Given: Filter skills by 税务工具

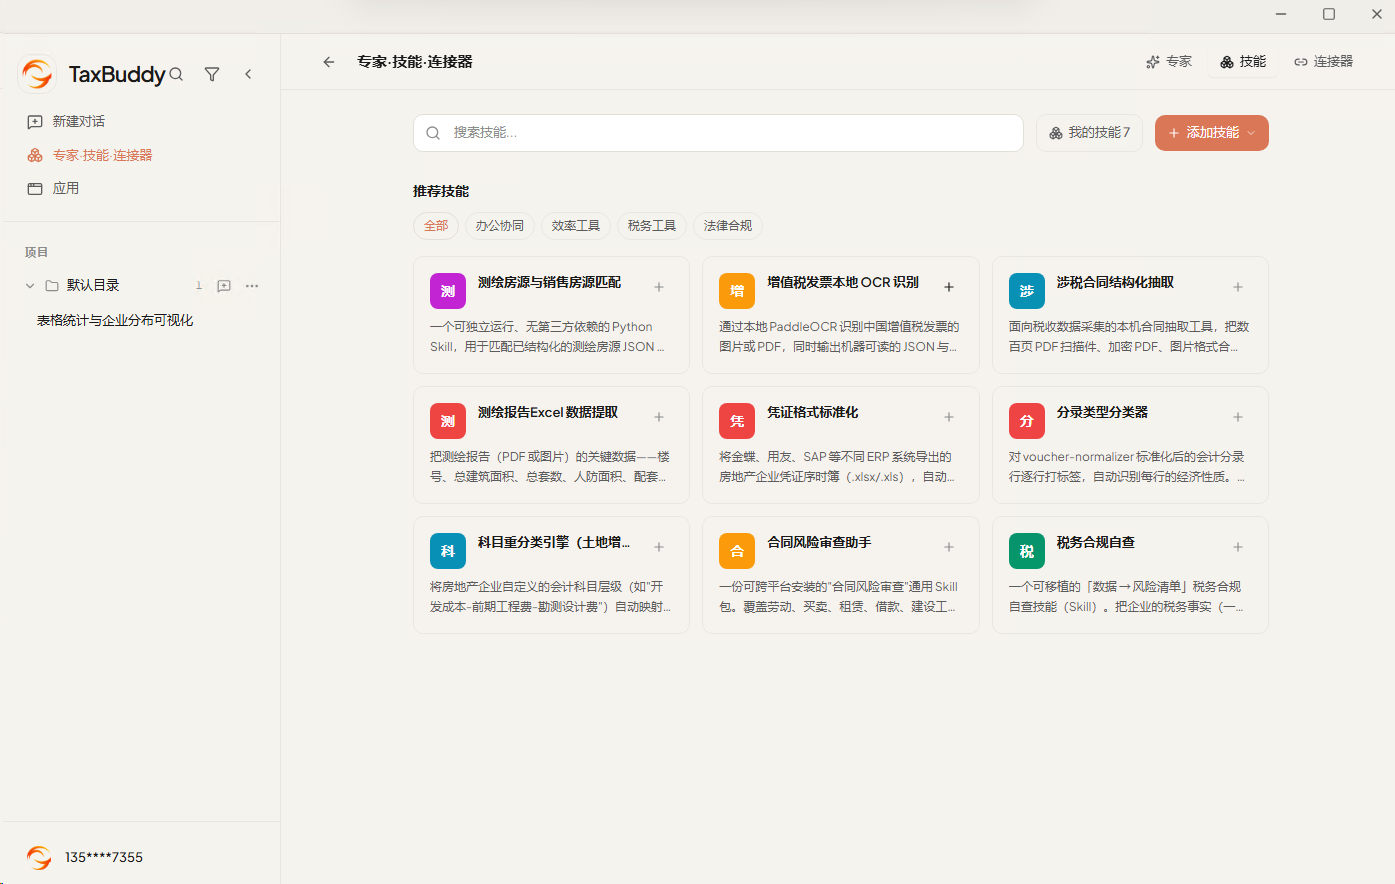Looking at the screenshot, I should pyautogui.click(x=652, y=226).
